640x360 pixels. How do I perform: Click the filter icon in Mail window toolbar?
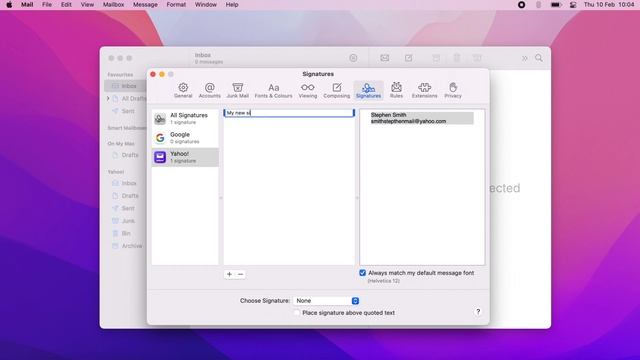tap(353, 58)
